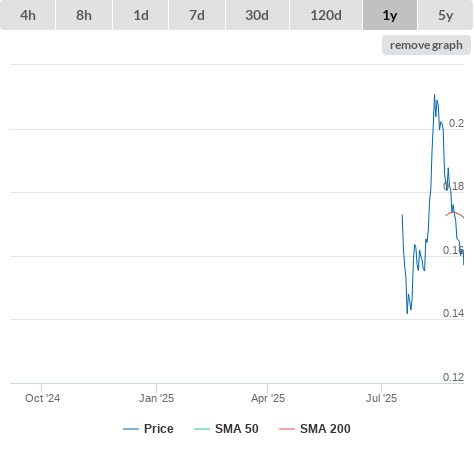Viewport: 474px width, 455px height.
Task: Click the green SMA 50 legend swatch
Action: (202, 429)
